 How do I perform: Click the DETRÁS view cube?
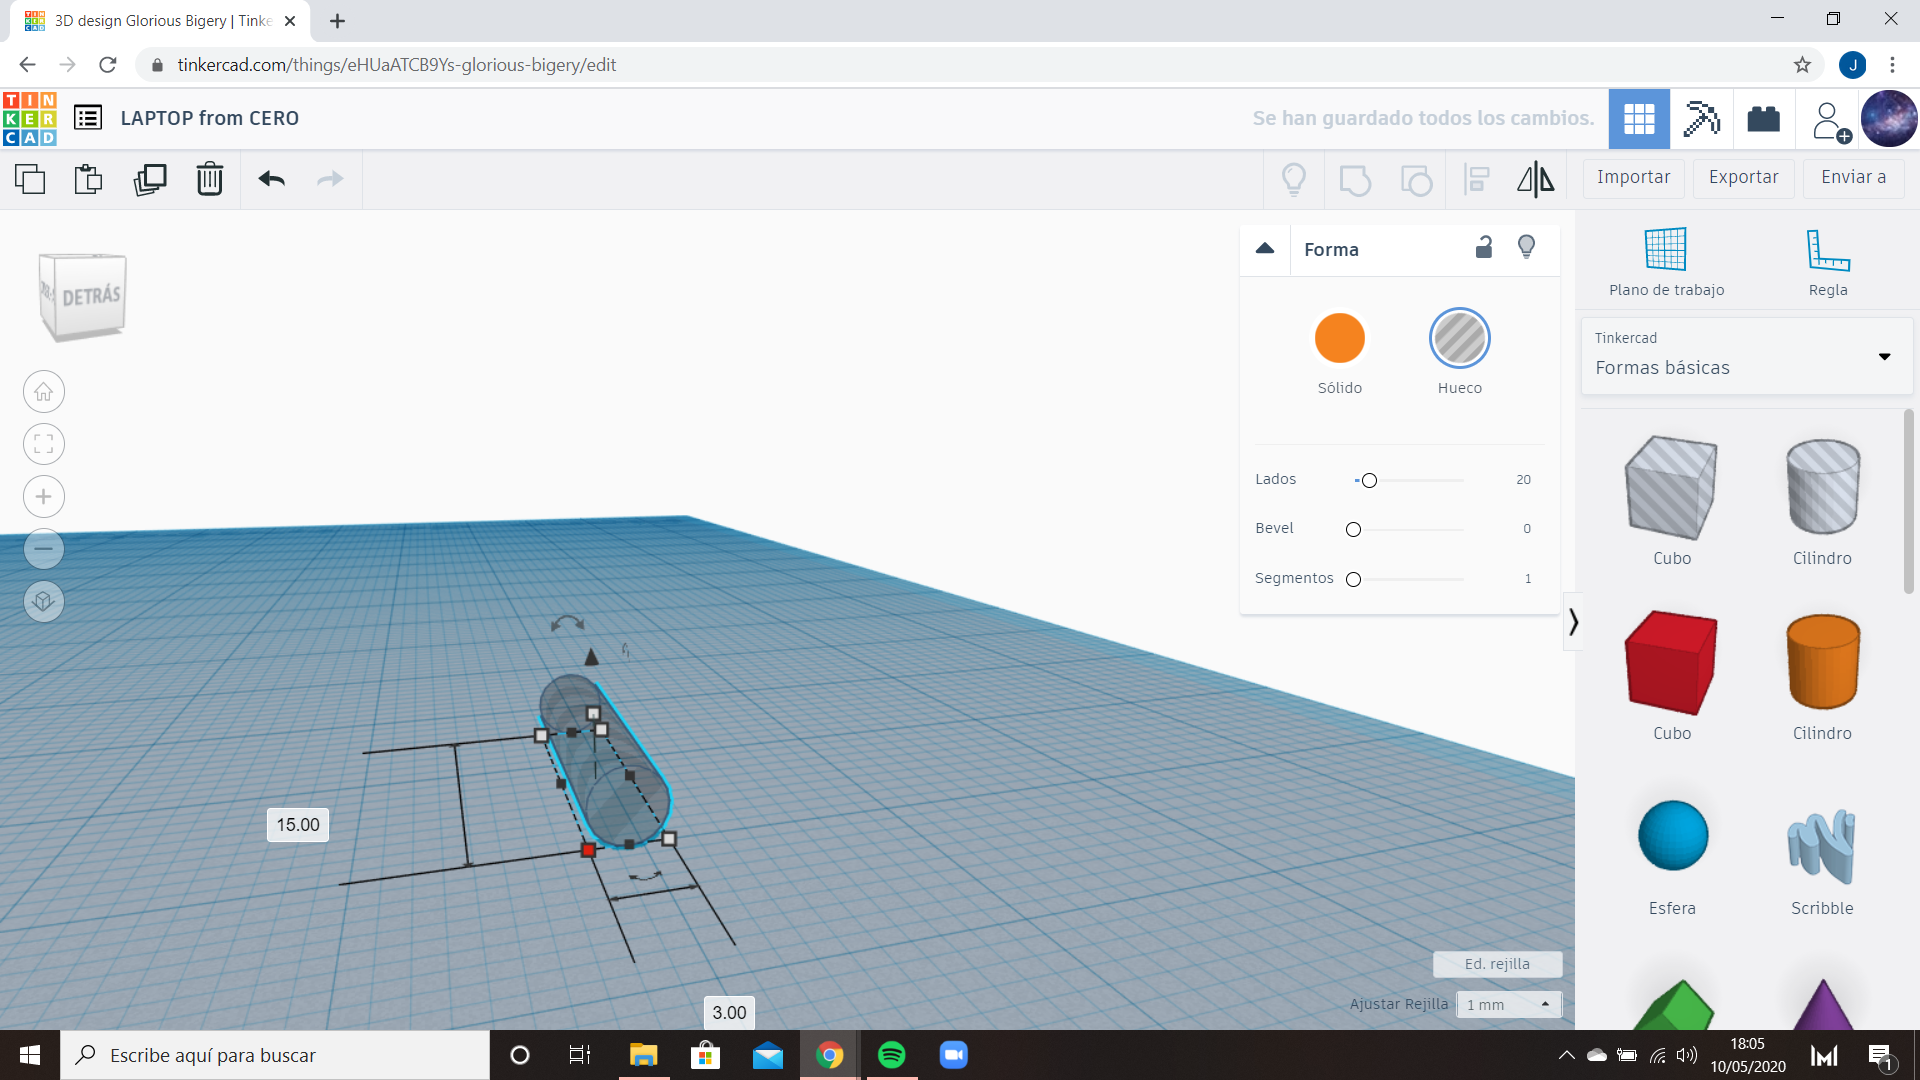83,296
